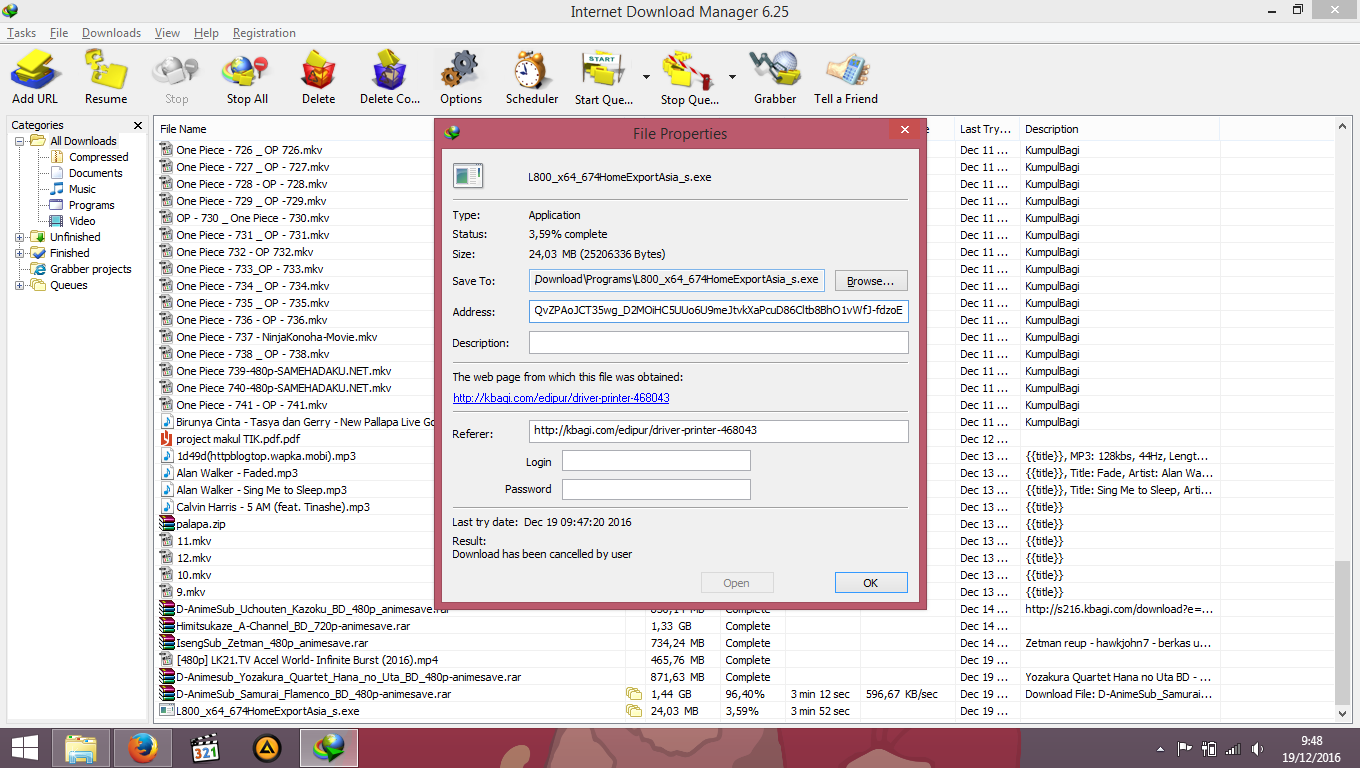Click the File Name column header

pyautogui.click(x=183, y=129)
